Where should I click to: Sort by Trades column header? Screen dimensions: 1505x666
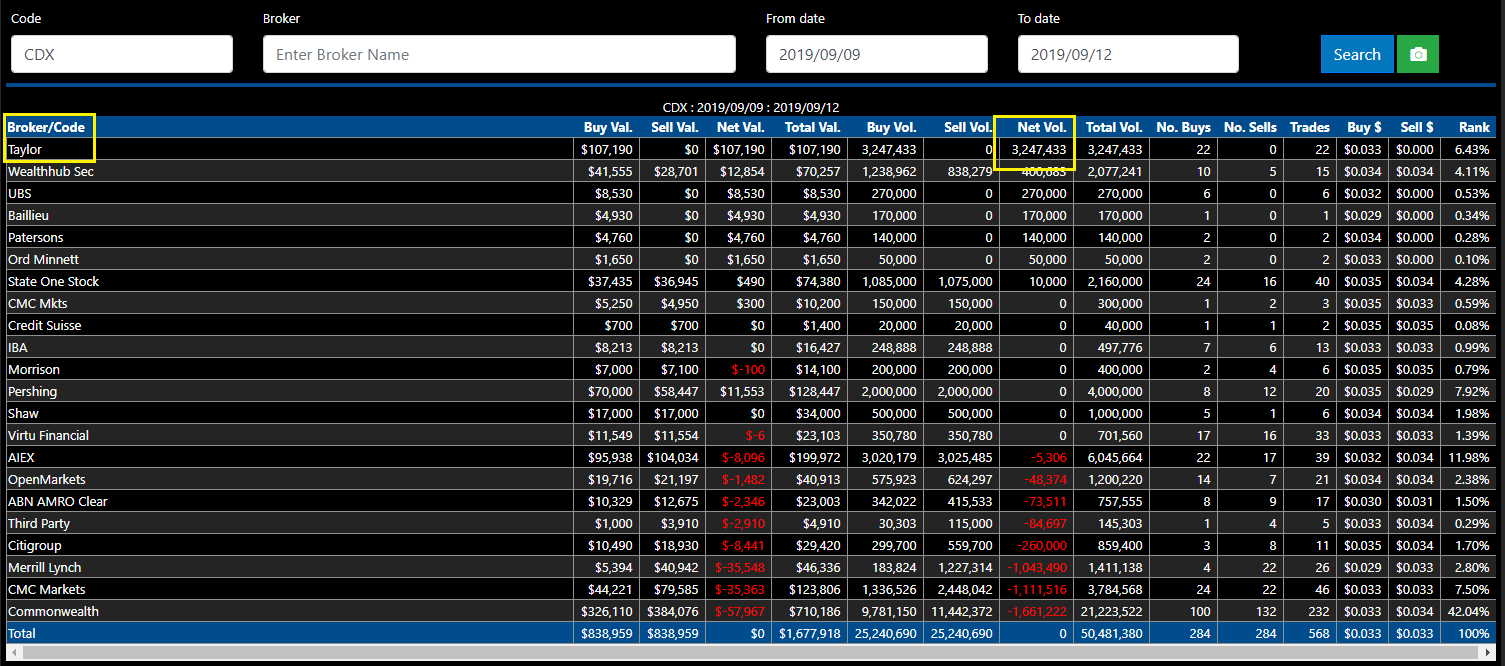(1310, 127)
